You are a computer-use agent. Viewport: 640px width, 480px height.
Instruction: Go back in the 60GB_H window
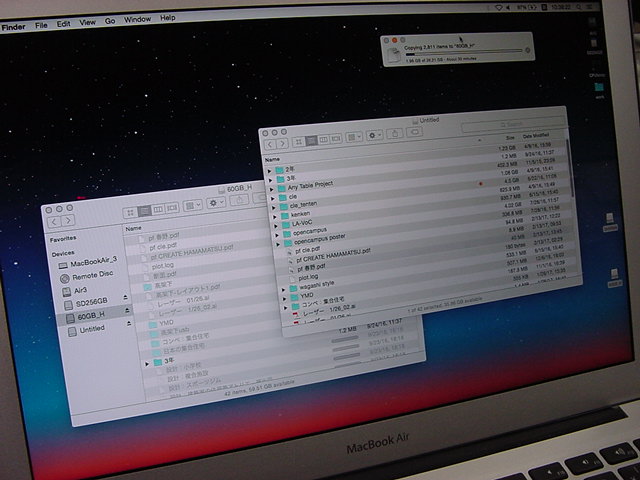(55, 222)
